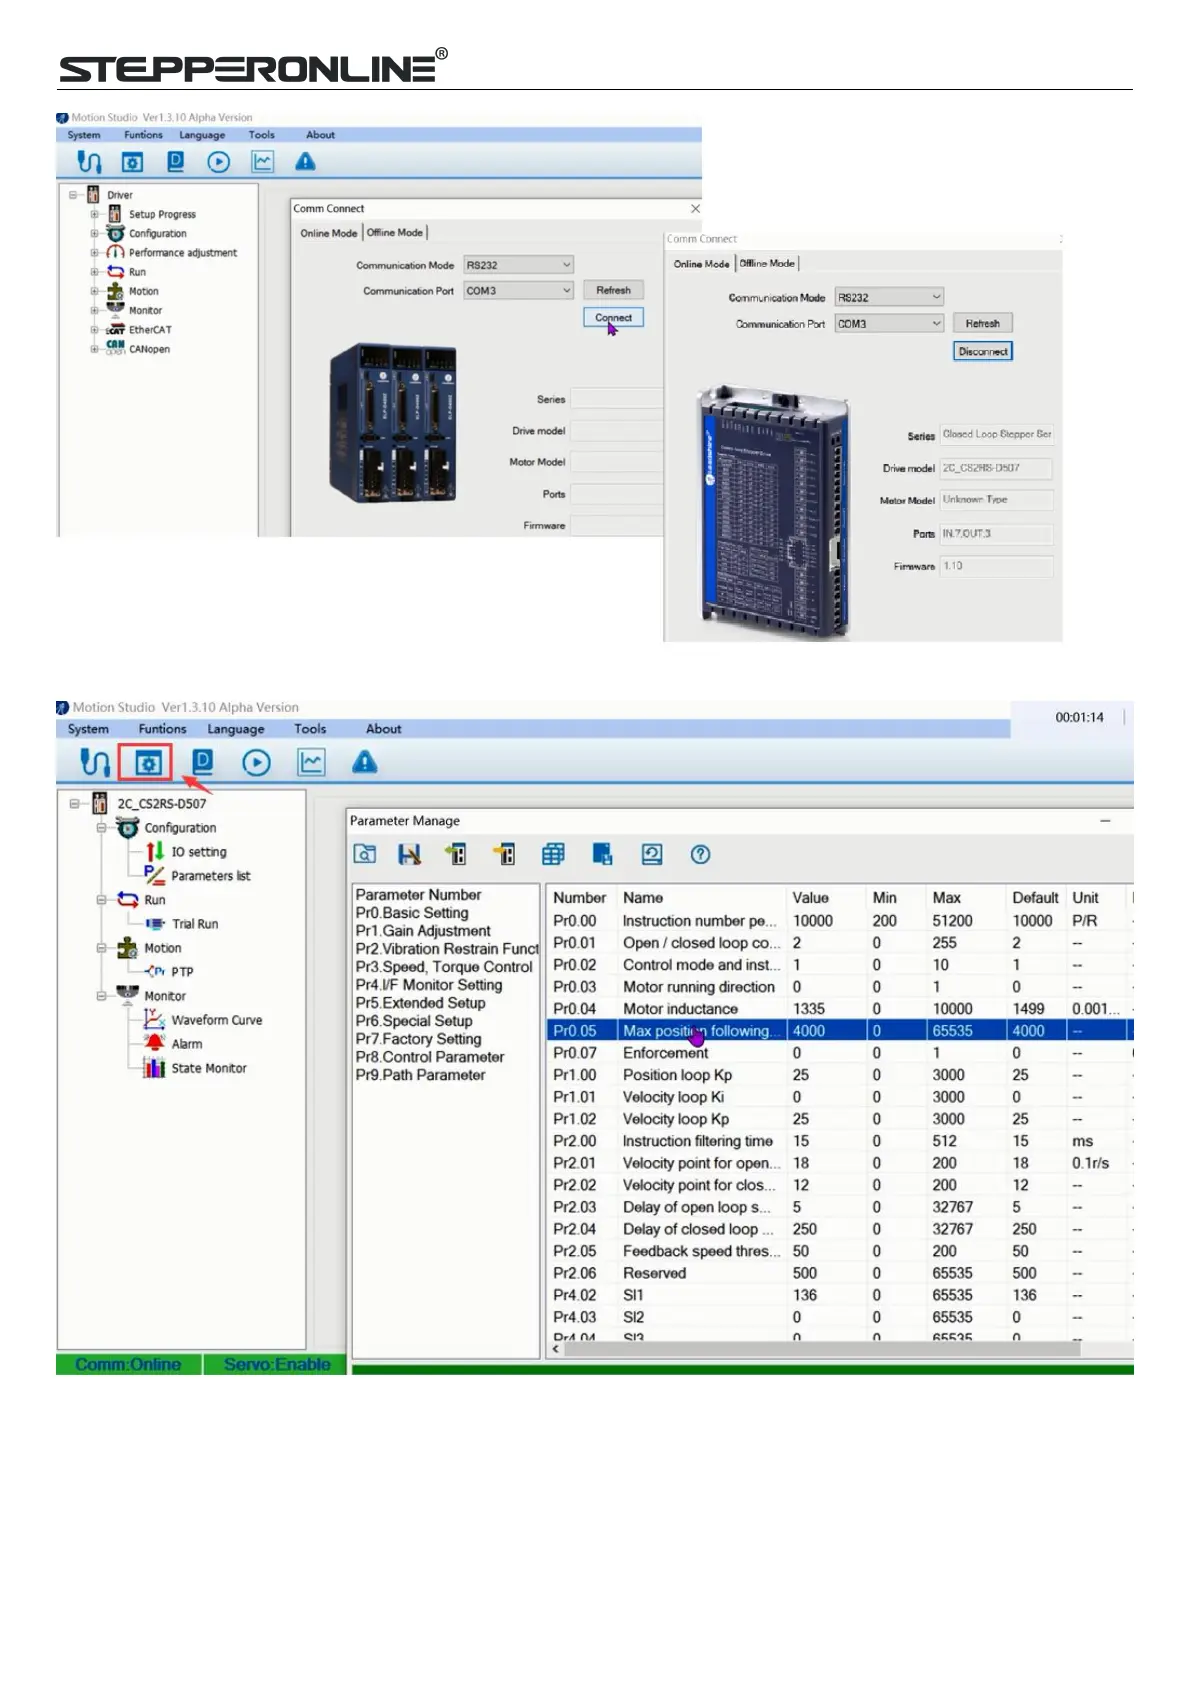1190x1684 pixels.
Task: Select IO setting in the device tree
Action: 198,852
